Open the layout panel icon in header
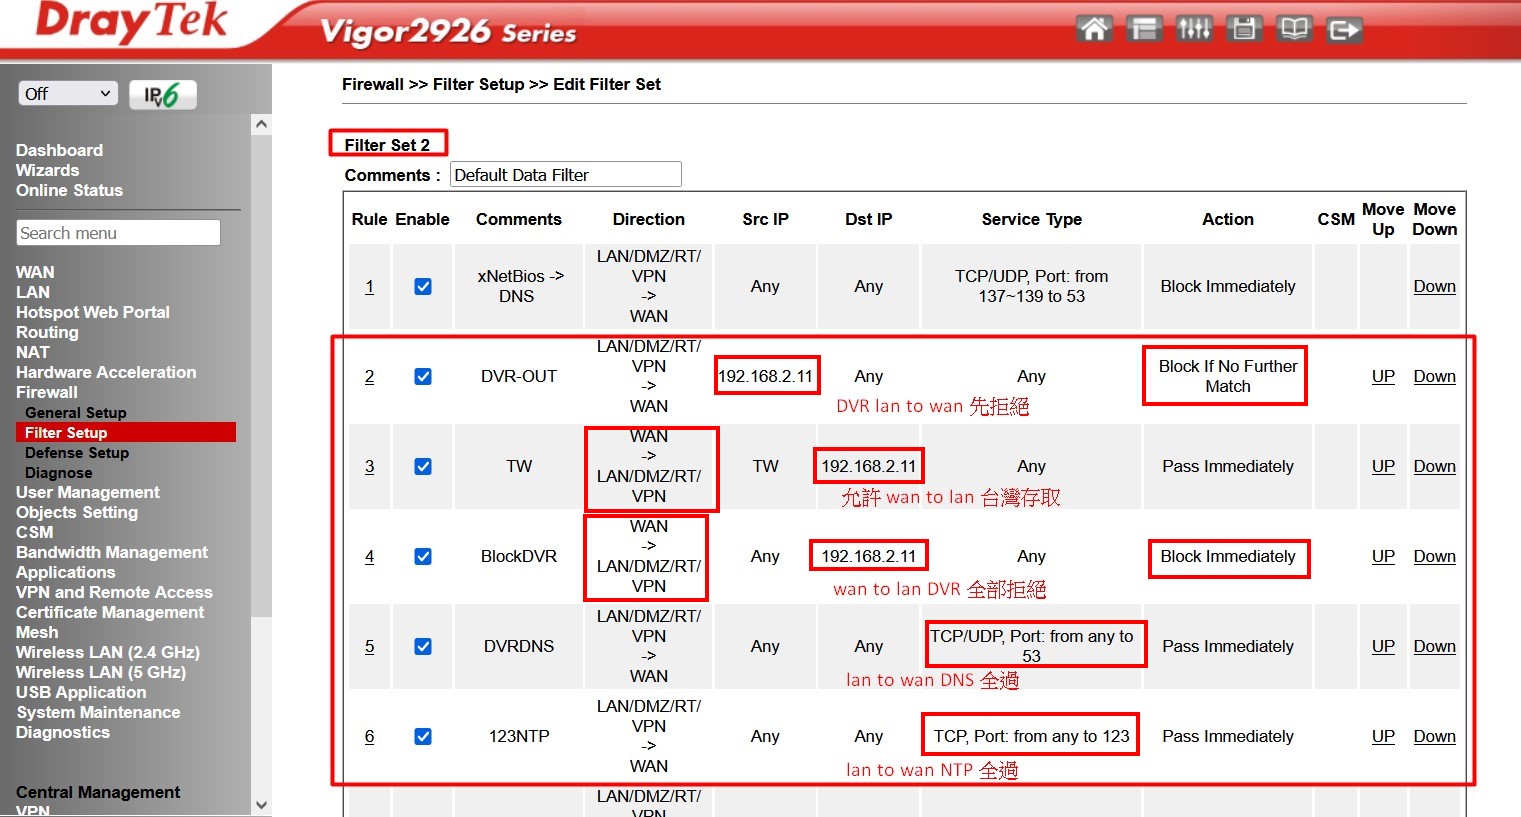Viewport: 1521px width, 817px height. coord(1144,29)
